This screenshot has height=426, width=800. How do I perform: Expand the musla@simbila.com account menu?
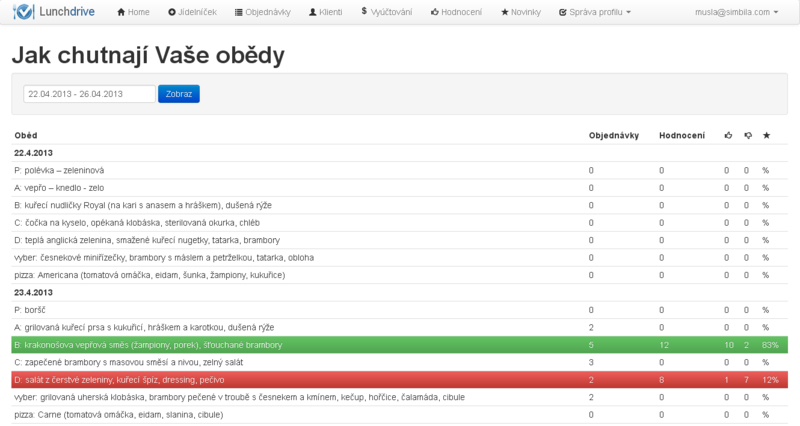pyautogui.click(x=736, y=12)
